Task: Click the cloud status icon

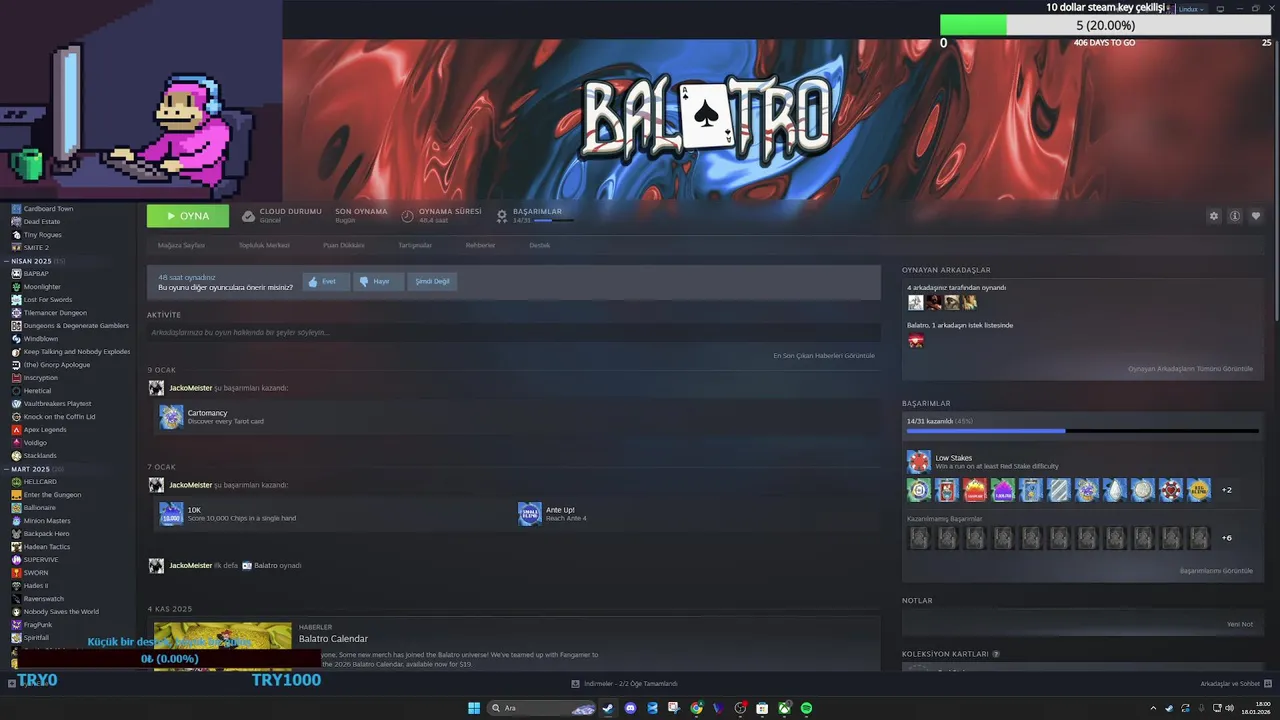Action: click(x=249, y=216)
